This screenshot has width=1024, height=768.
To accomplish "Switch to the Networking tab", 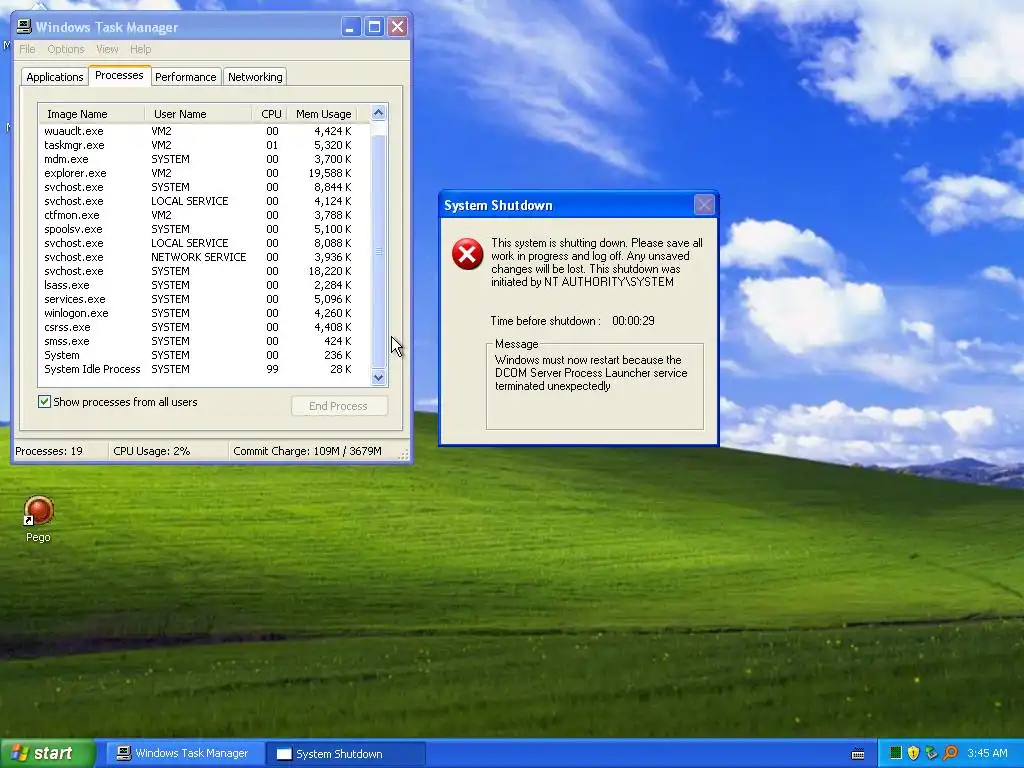I will [x=255, y=77].
